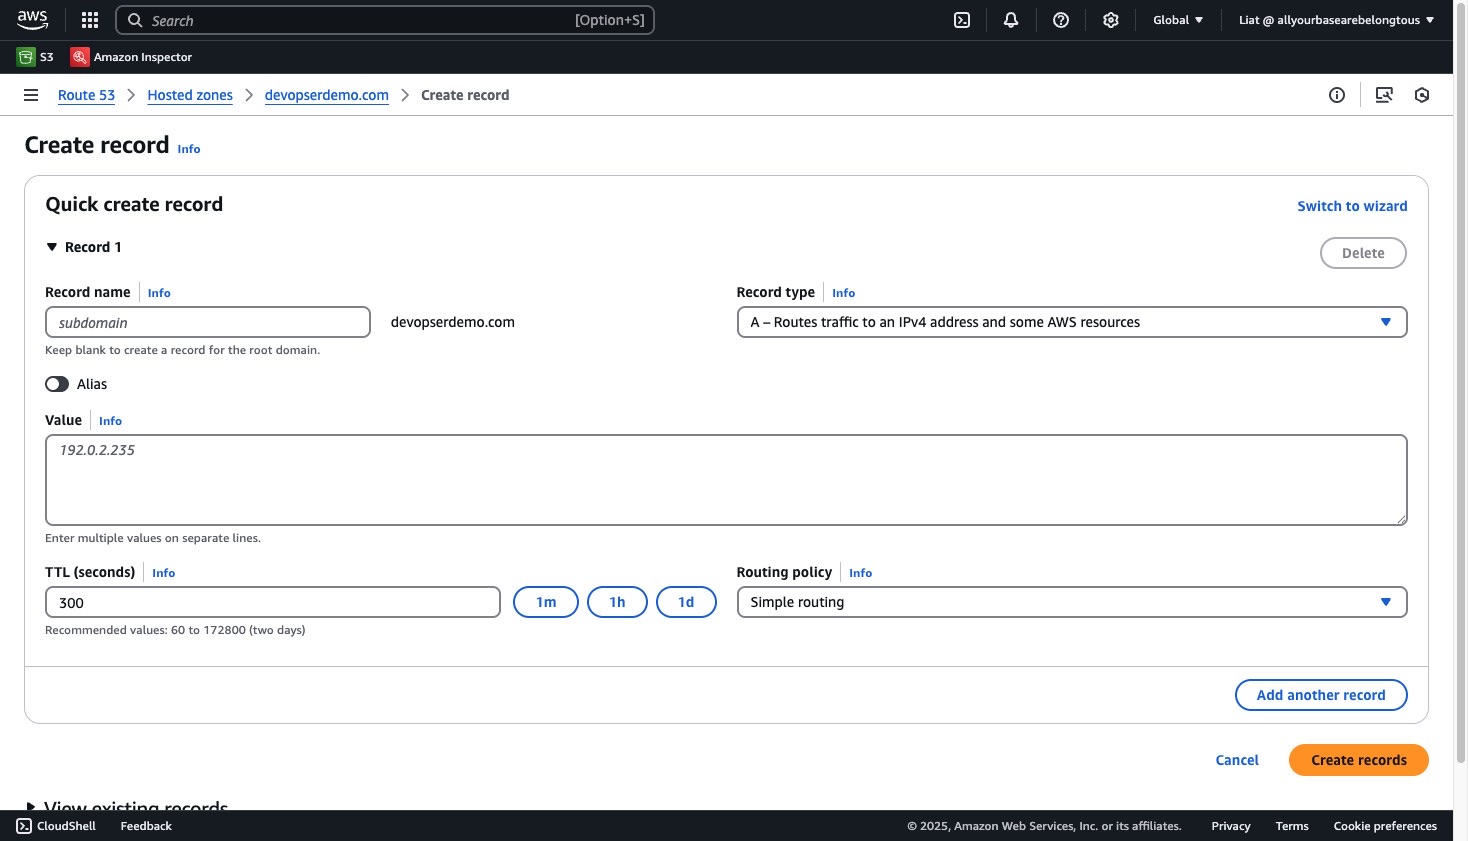Image resolution: width=1468 pixels, height=841 pixels.
Task: Click the Amazon Inspector shortcut icon
Action: [x=80, y=57]
